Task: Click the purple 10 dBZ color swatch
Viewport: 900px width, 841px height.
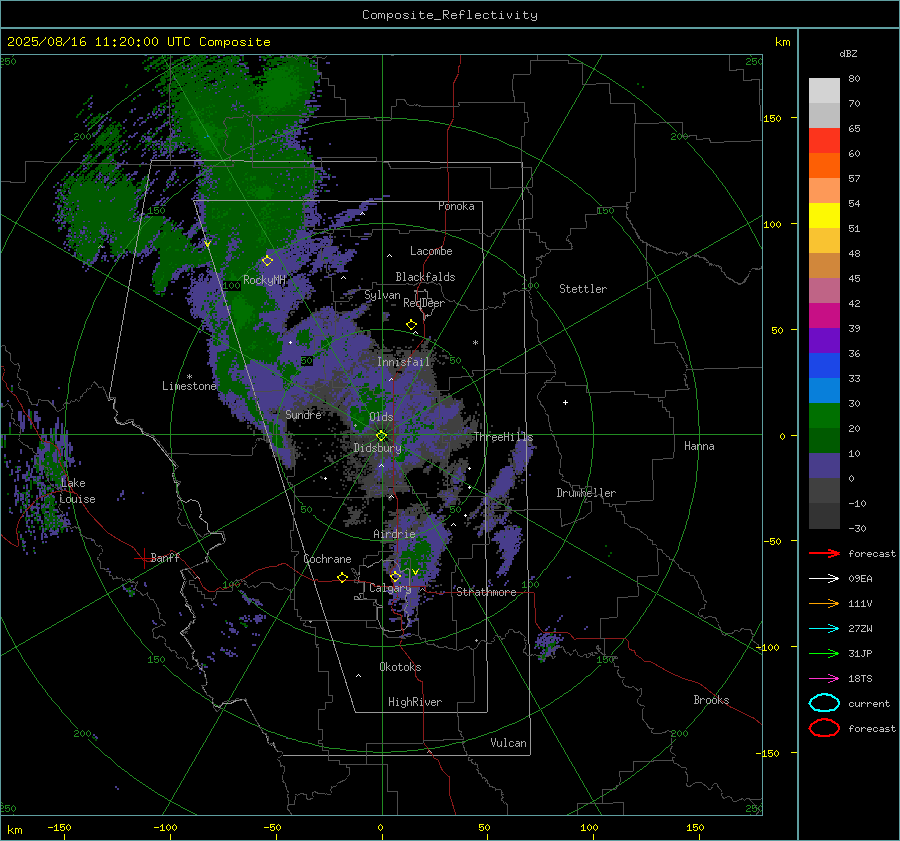Action: click(824, 466)
